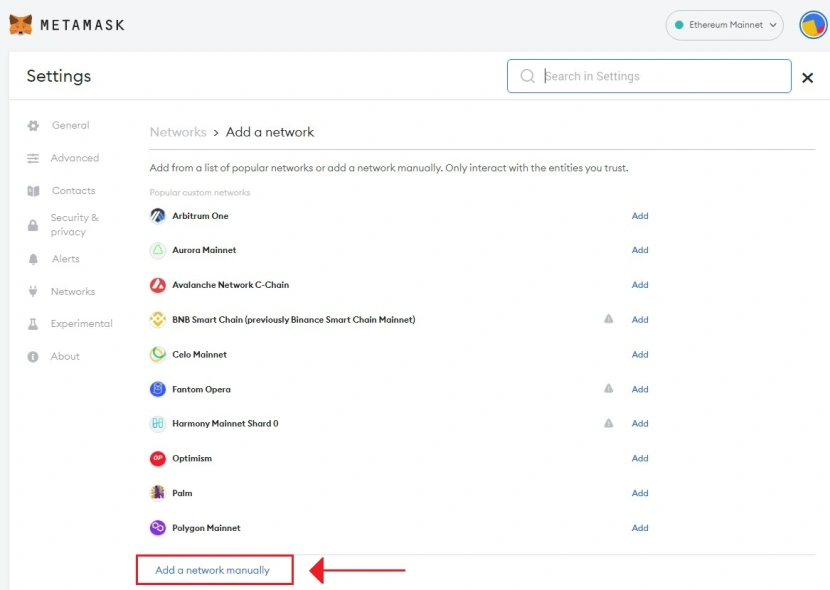Click the Aurora Mainnet logo
Viewport: 830px width, 590px height.
(158, 250)
